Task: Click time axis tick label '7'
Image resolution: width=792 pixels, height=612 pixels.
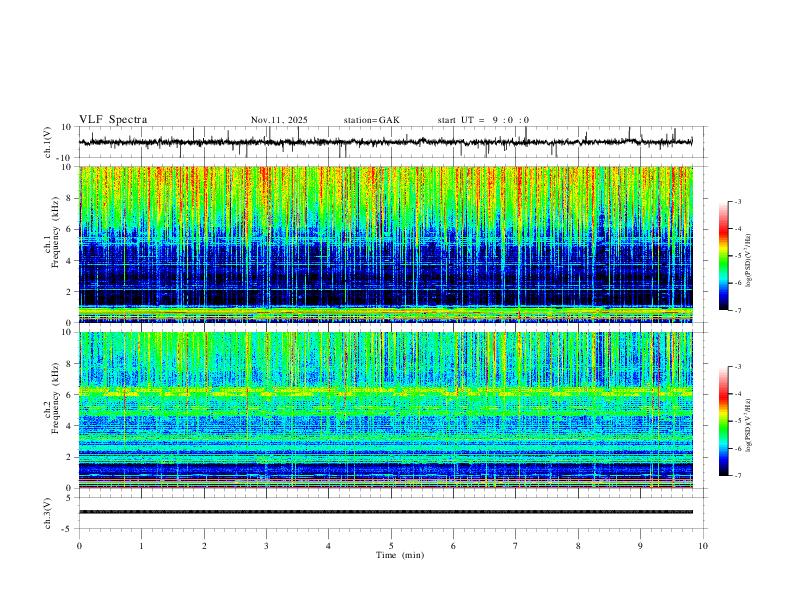Action: pyautogui.click(x=516, y=546)
